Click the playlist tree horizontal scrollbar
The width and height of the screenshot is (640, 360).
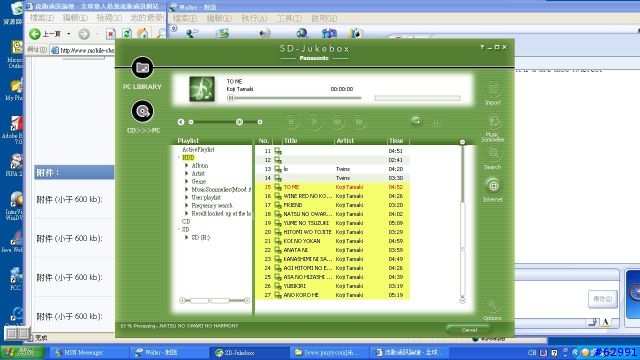[x=215, y=301]
